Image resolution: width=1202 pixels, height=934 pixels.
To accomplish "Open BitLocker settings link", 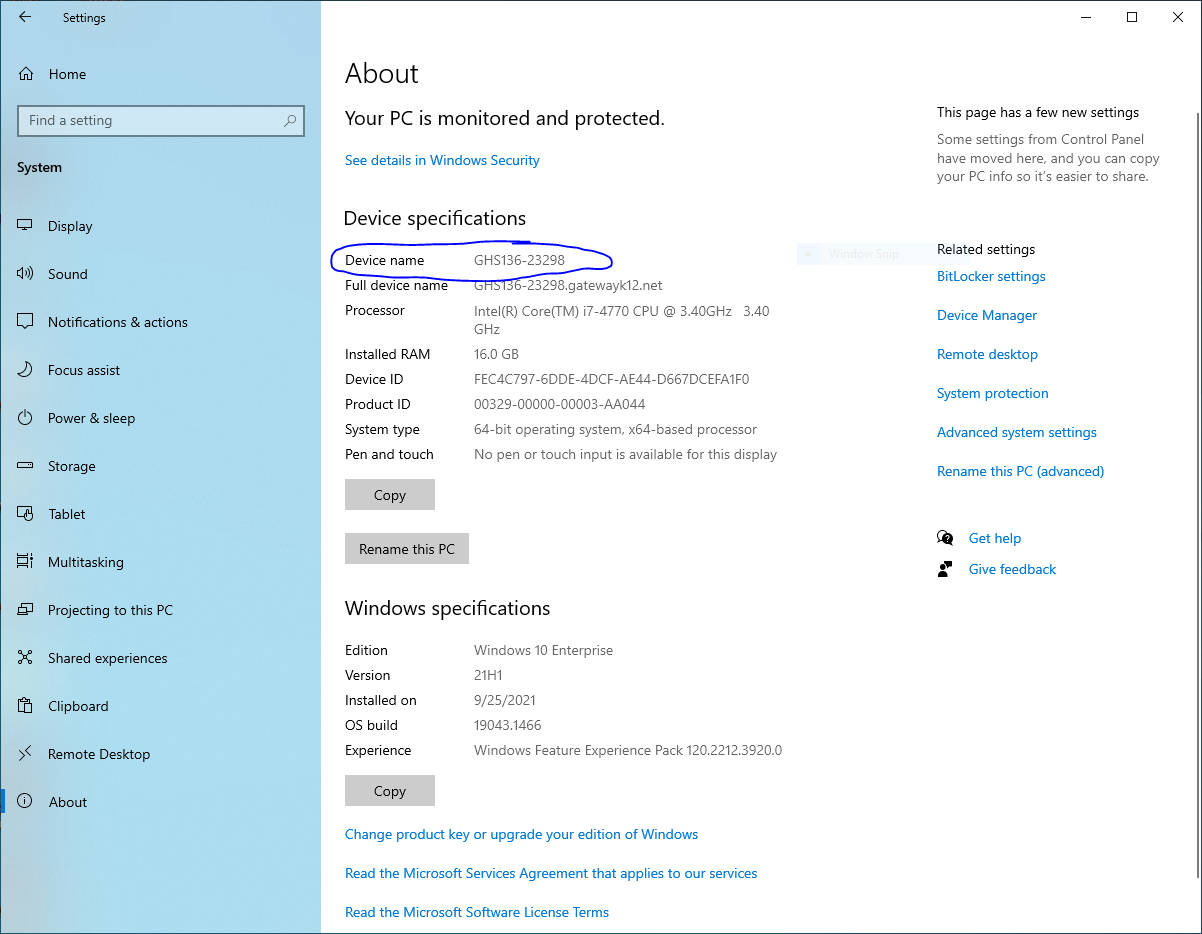I will point(991,276).
